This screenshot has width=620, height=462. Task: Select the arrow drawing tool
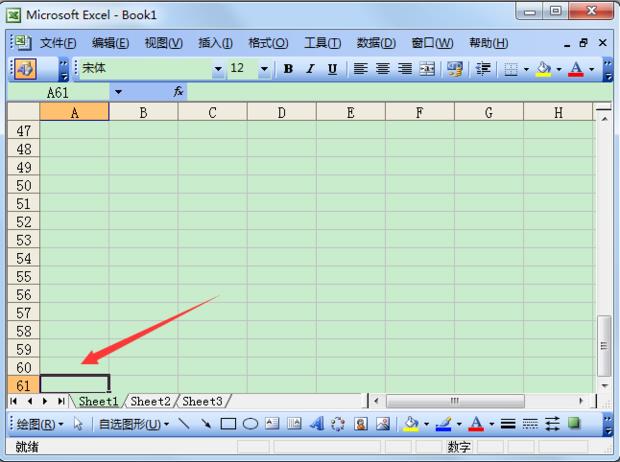pyautogui.click(x=206, y=424)
